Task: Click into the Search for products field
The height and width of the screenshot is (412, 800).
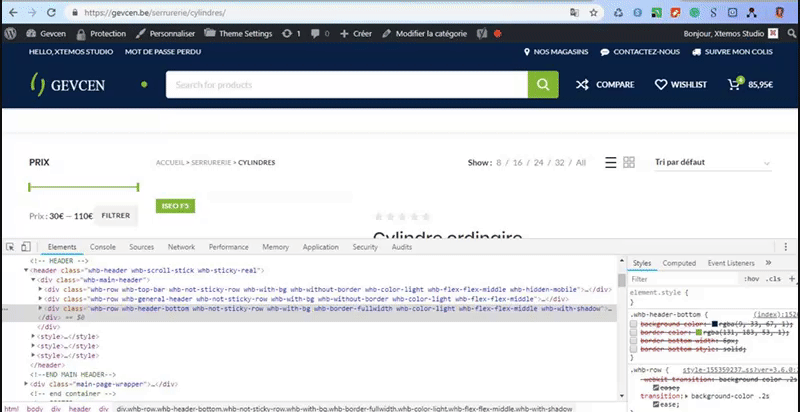Action: pyautogui.click(x=346, y=85)
